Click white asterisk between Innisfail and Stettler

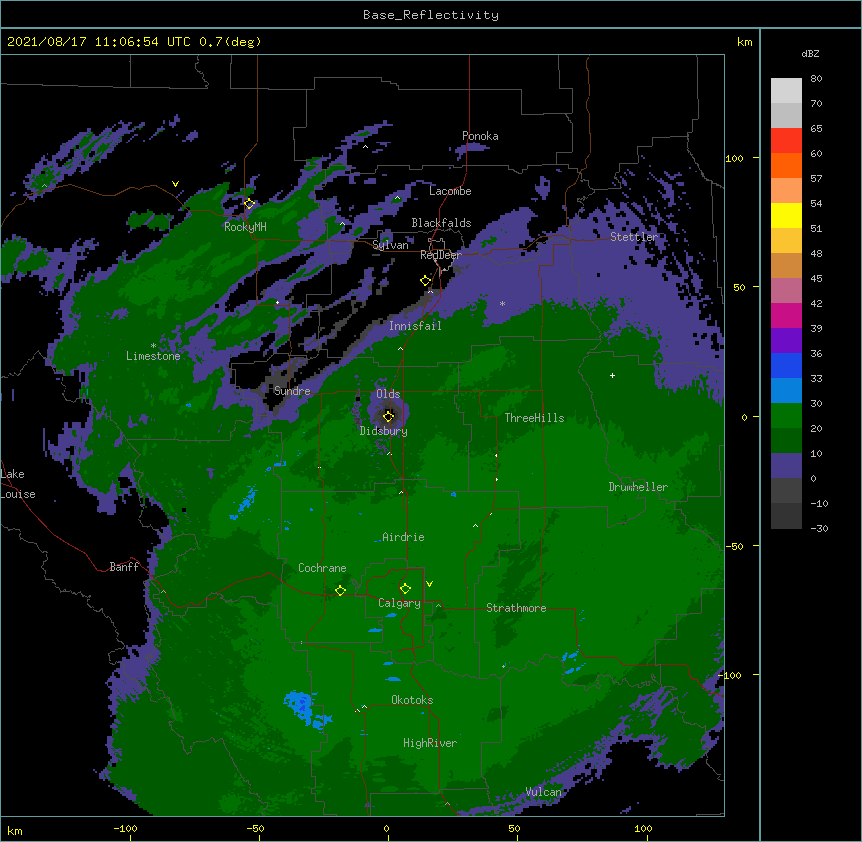502,303
